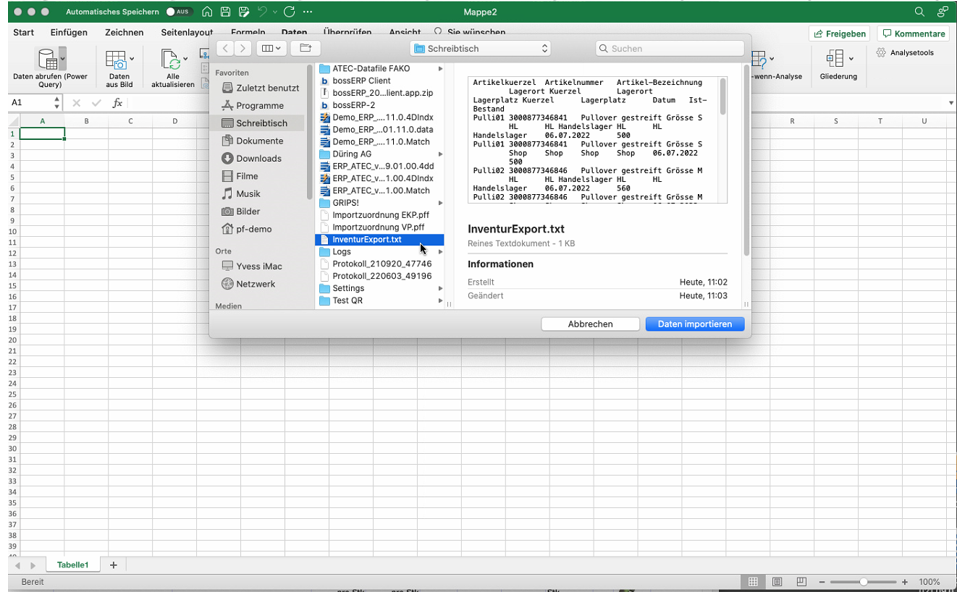
Task: Open the Schreibtisch location dropdown
Action: [x=481, y=48]
